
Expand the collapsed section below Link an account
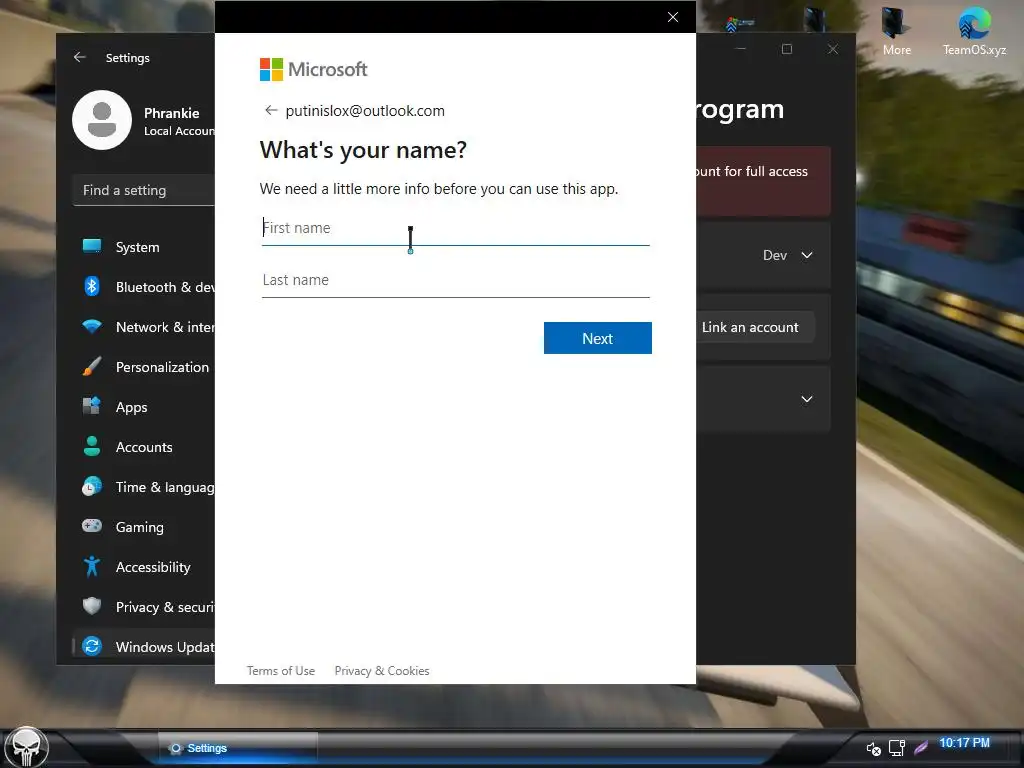[x=807, y=399]
